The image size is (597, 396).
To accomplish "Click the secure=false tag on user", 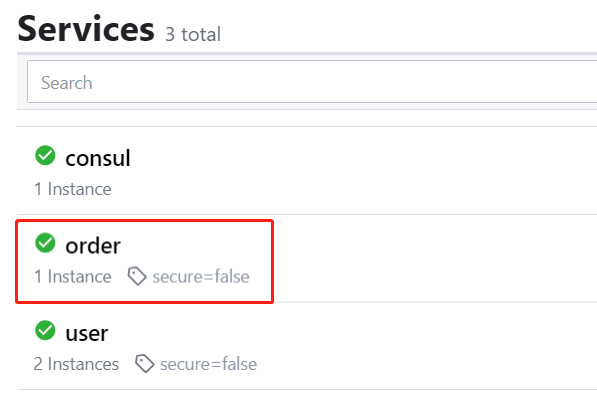I will click(209, 364).
